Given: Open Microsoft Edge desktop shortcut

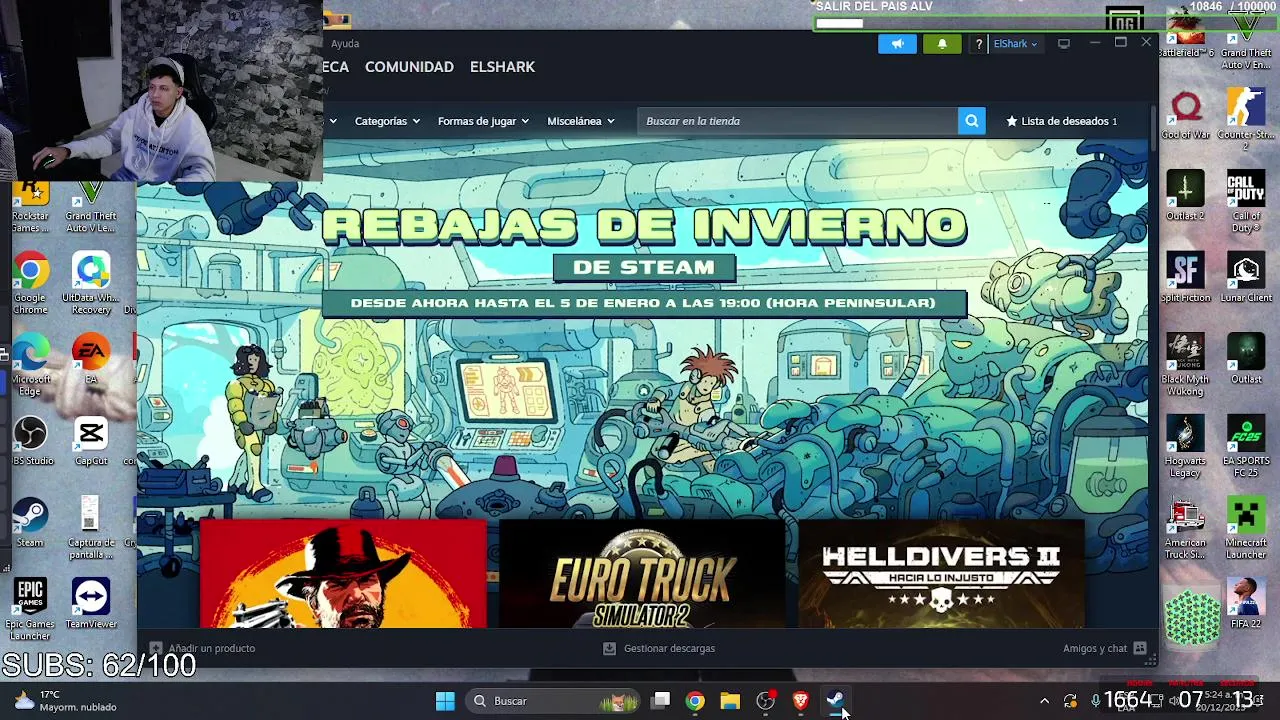Looking at the screenshot, I should [x=30, y=365].
